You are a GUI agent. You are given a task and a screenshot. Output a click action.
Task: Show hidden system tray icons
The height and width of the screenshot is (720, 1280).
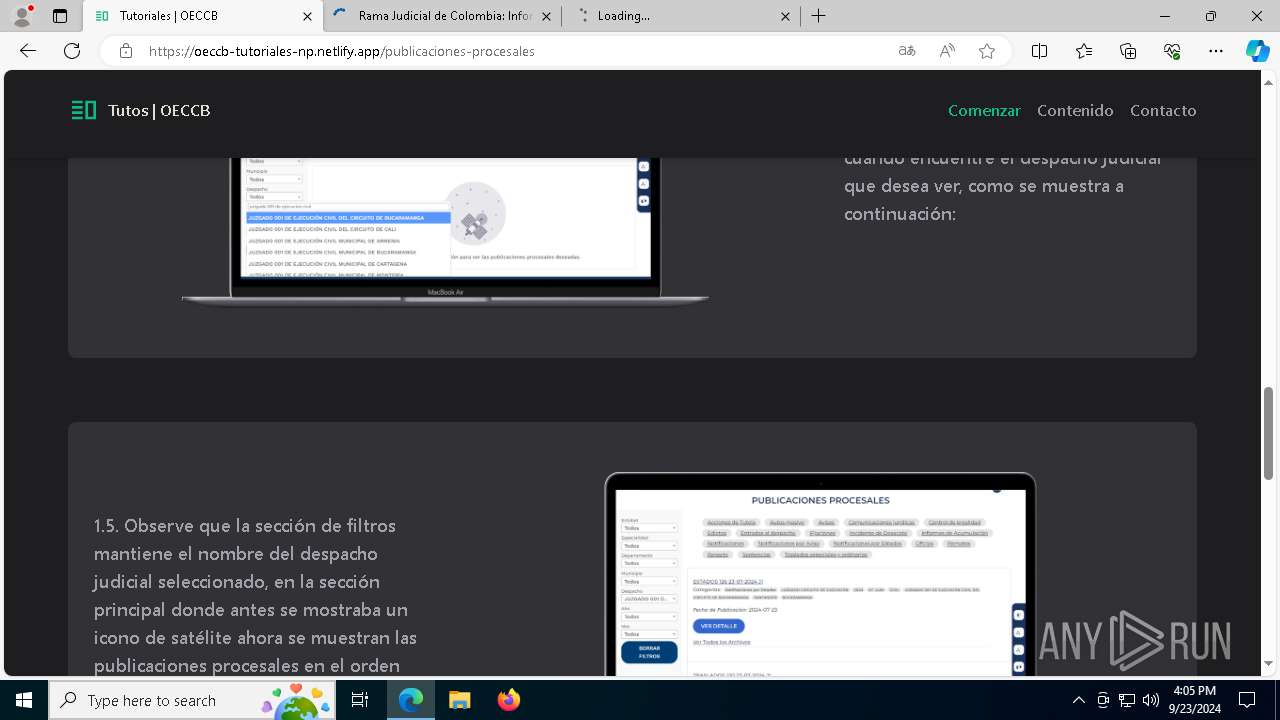point(1078,700)
